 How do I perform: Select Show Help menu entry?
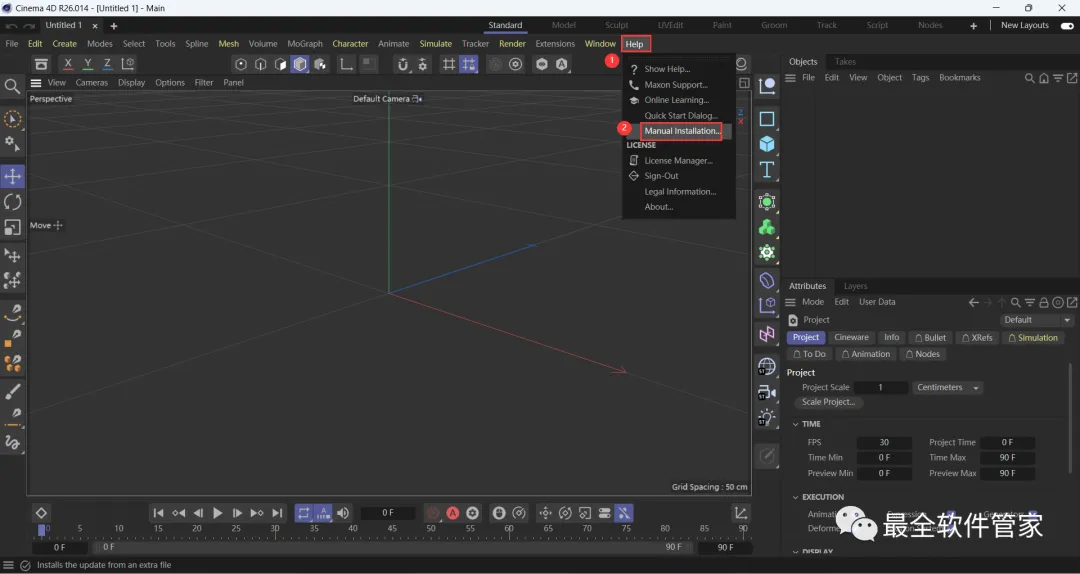(667, 69)
